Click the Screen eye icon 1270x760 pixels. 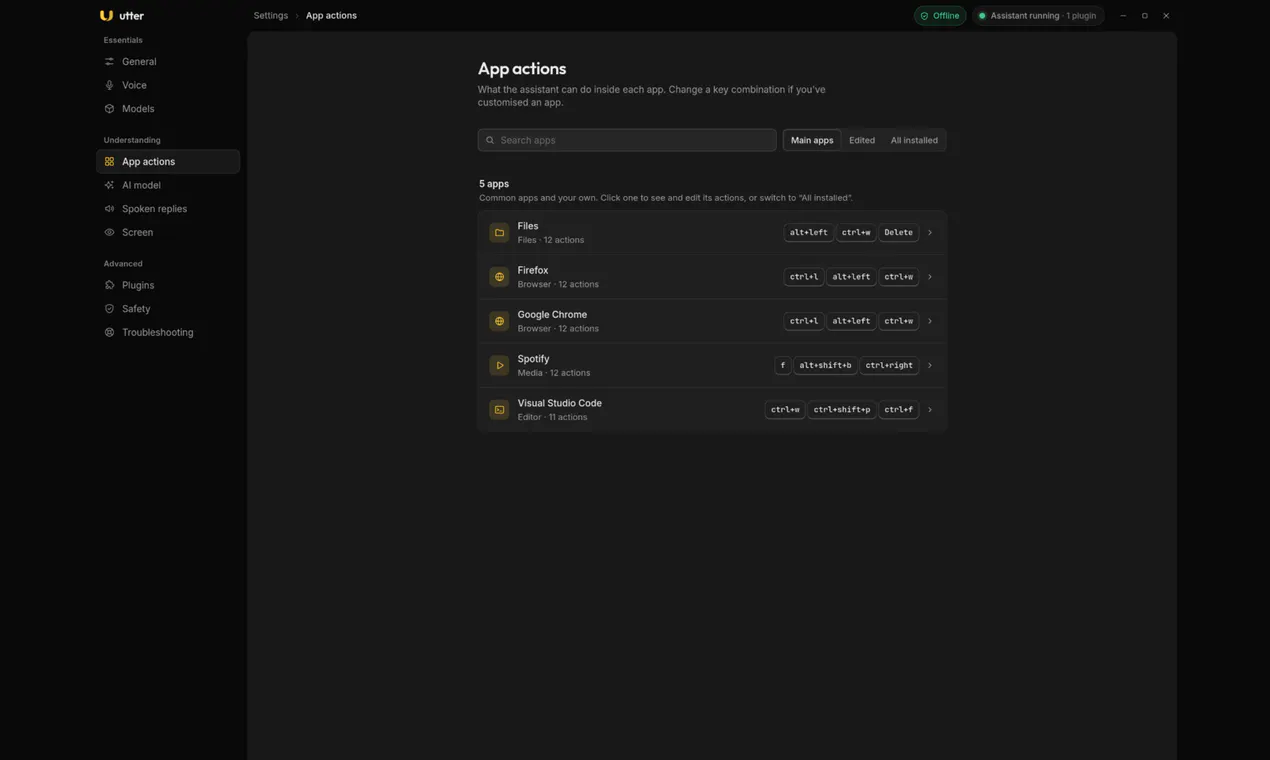(109, 232)
